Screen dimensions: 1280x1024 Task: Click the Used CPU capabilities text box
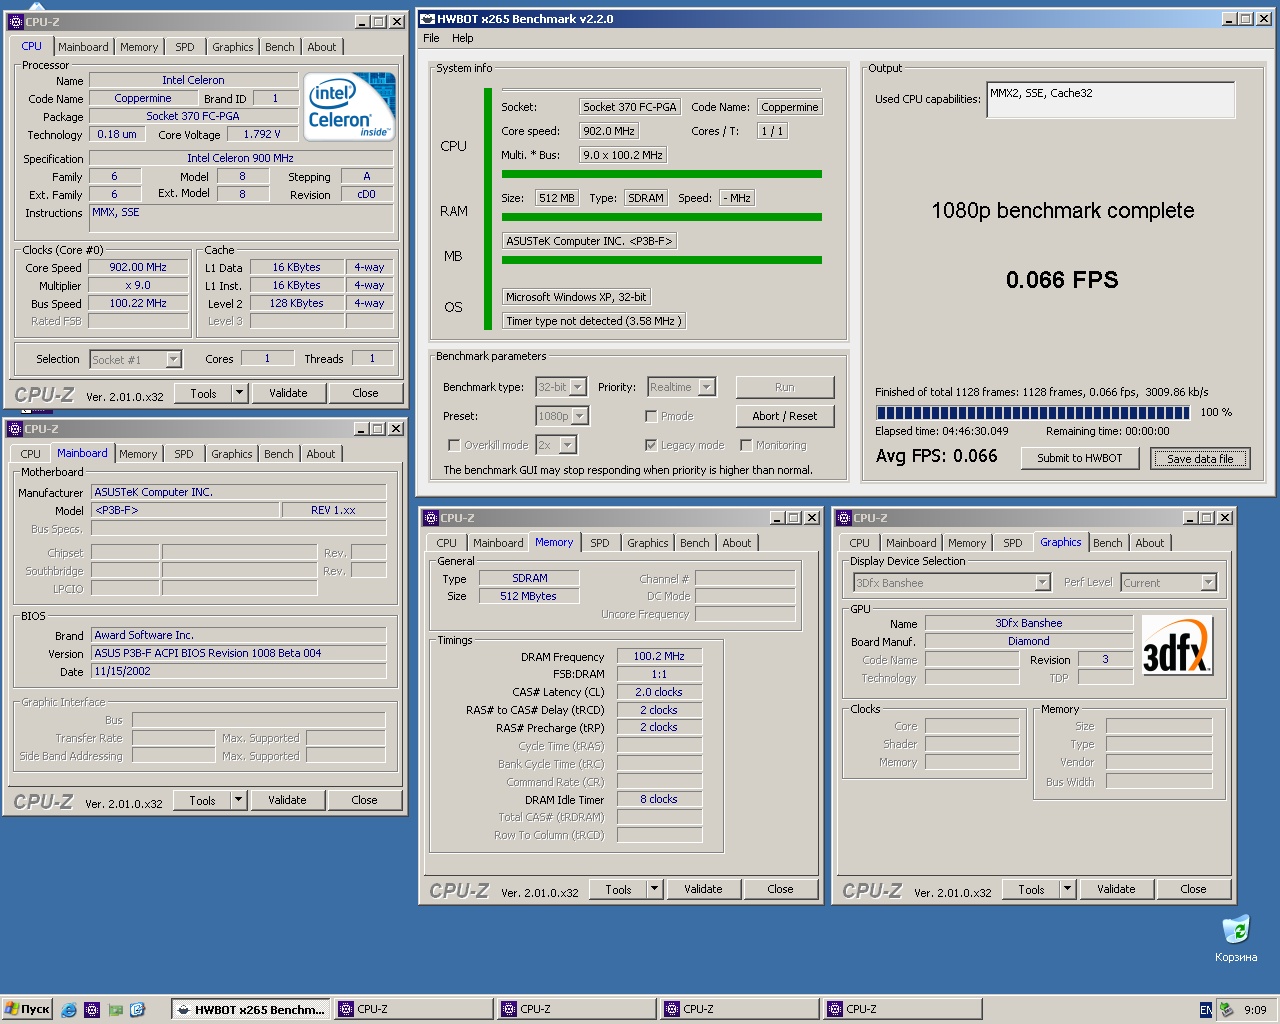point(1110,100)
